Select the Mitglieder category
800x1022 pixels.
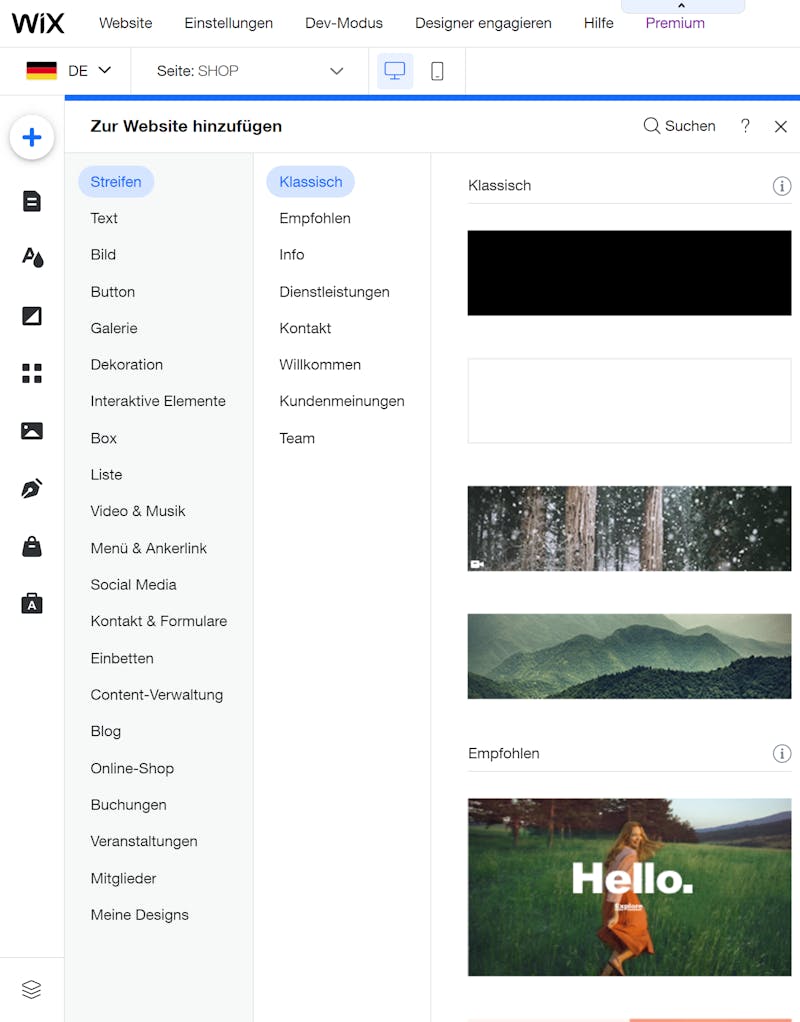(123, 879)
